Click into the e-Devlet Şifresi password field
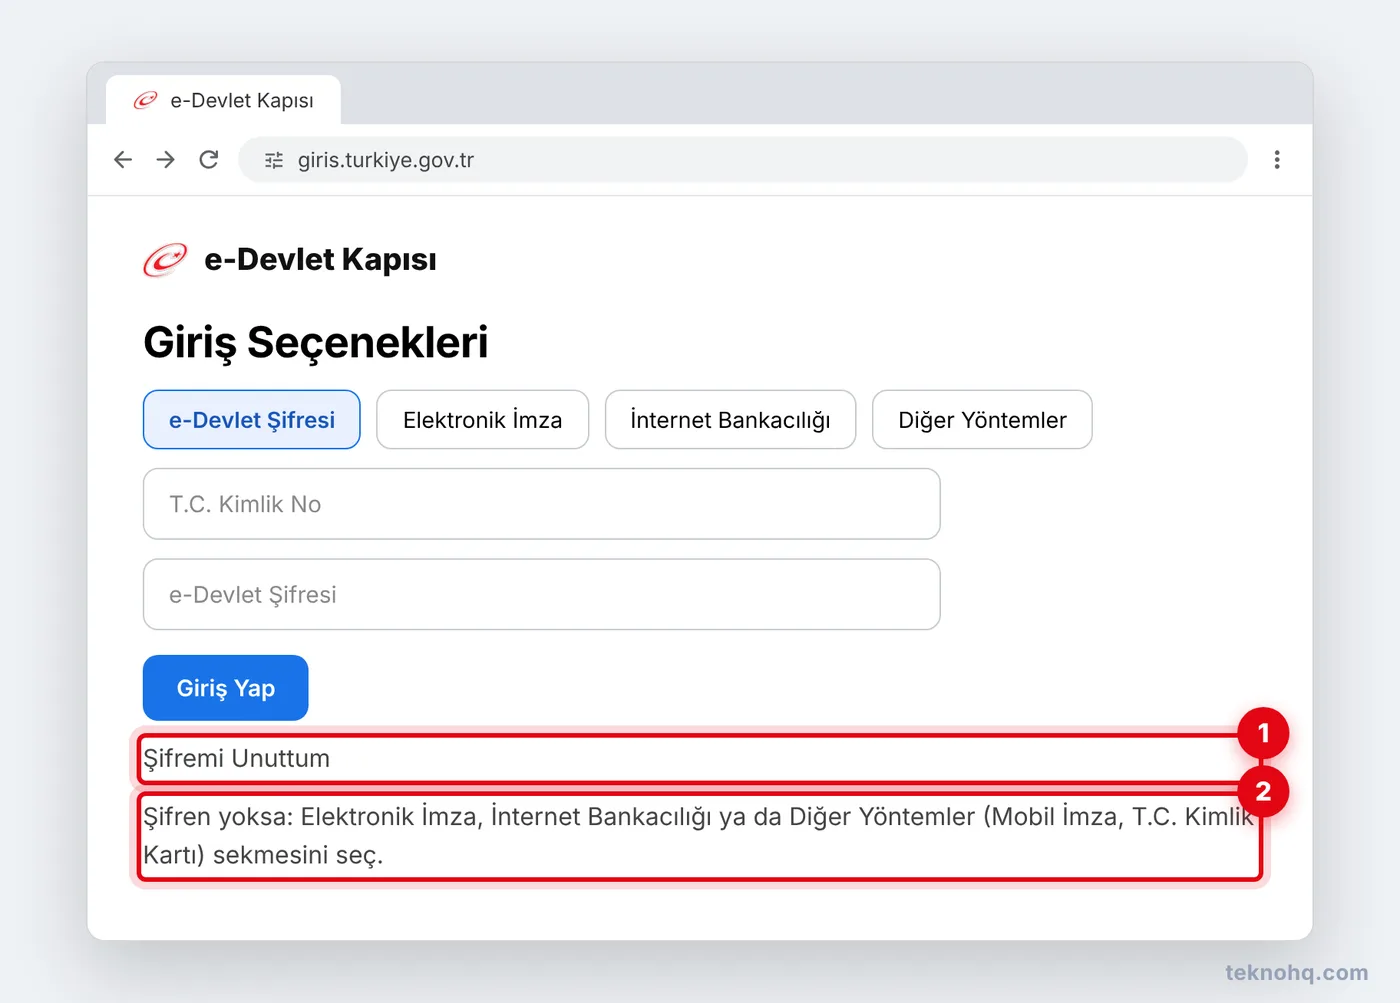Screen dimensions: 1400x1003 pos(542,595)
